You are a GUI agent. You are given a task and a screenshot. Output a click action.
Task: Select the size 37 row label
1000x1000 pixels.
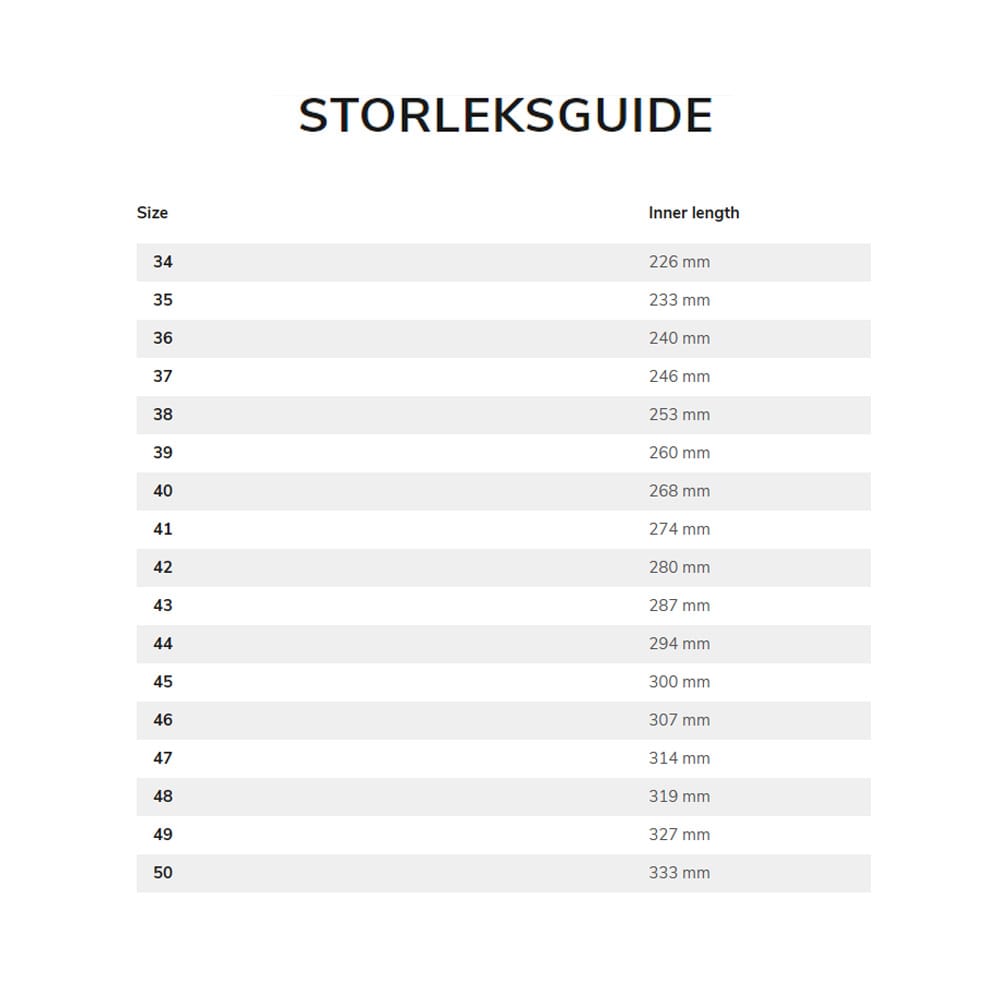[163, 376]
